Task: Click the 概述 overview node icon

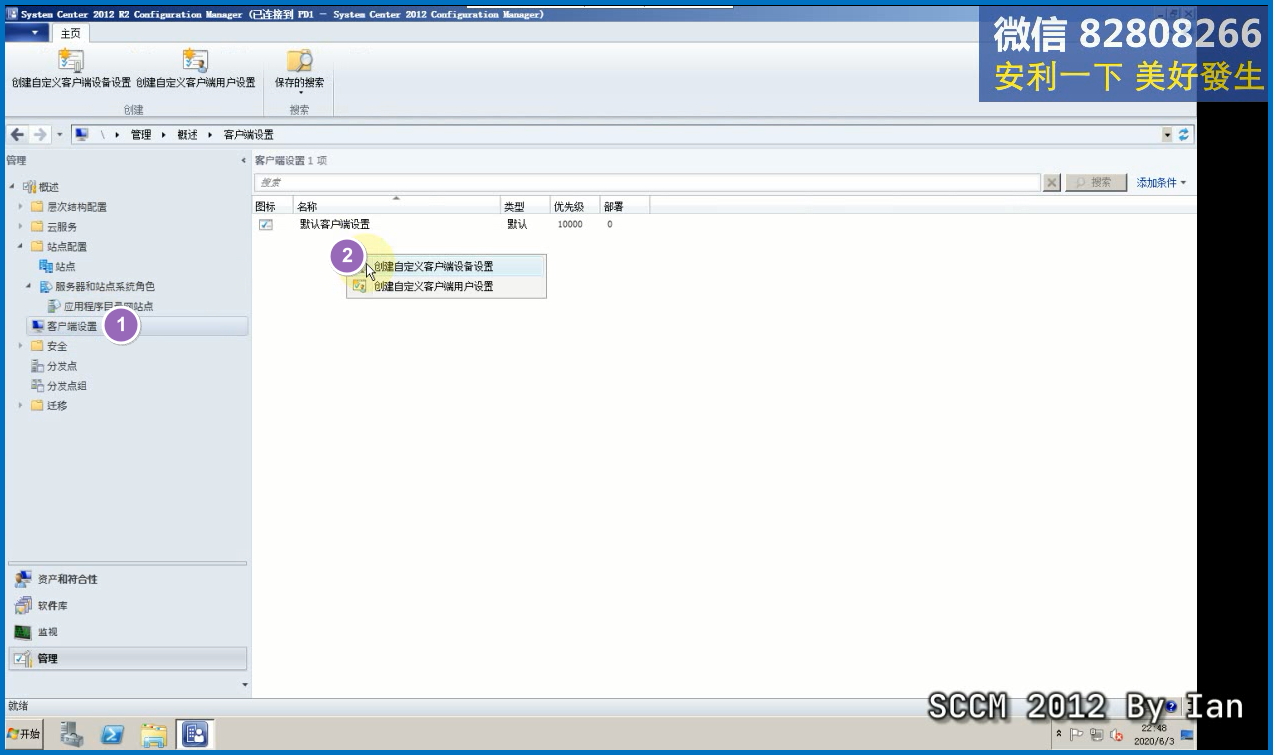Action: point(29,187)
